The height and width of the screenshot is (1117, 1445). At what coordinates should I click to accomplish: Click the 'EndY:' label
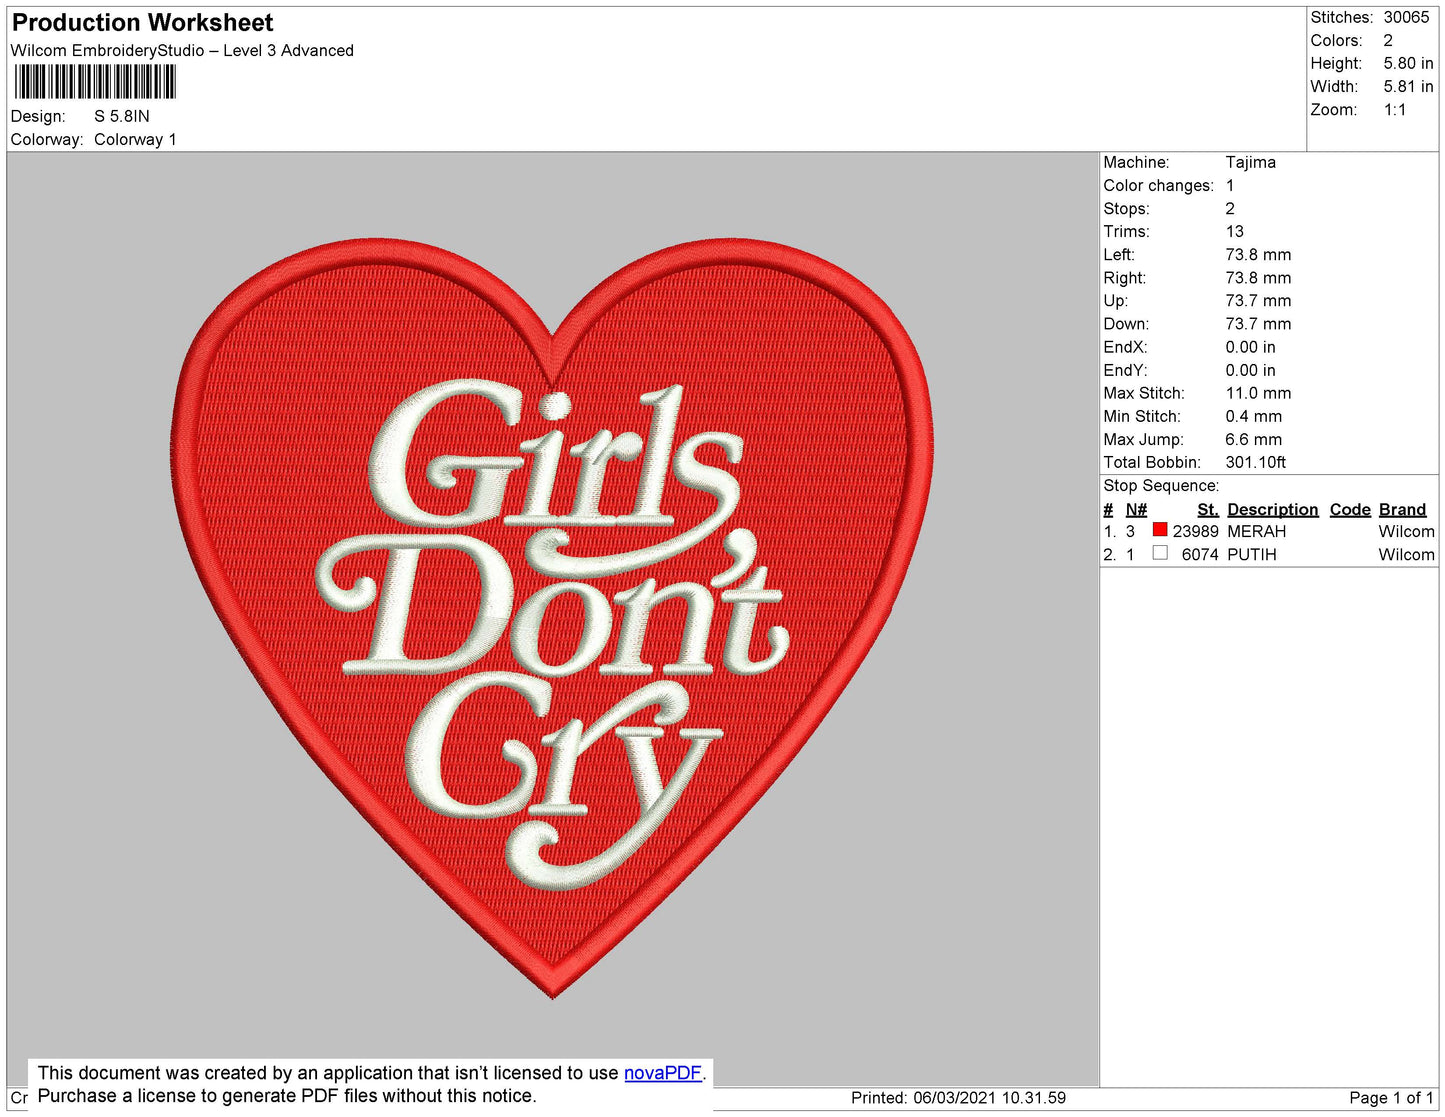click(1125, 370)
